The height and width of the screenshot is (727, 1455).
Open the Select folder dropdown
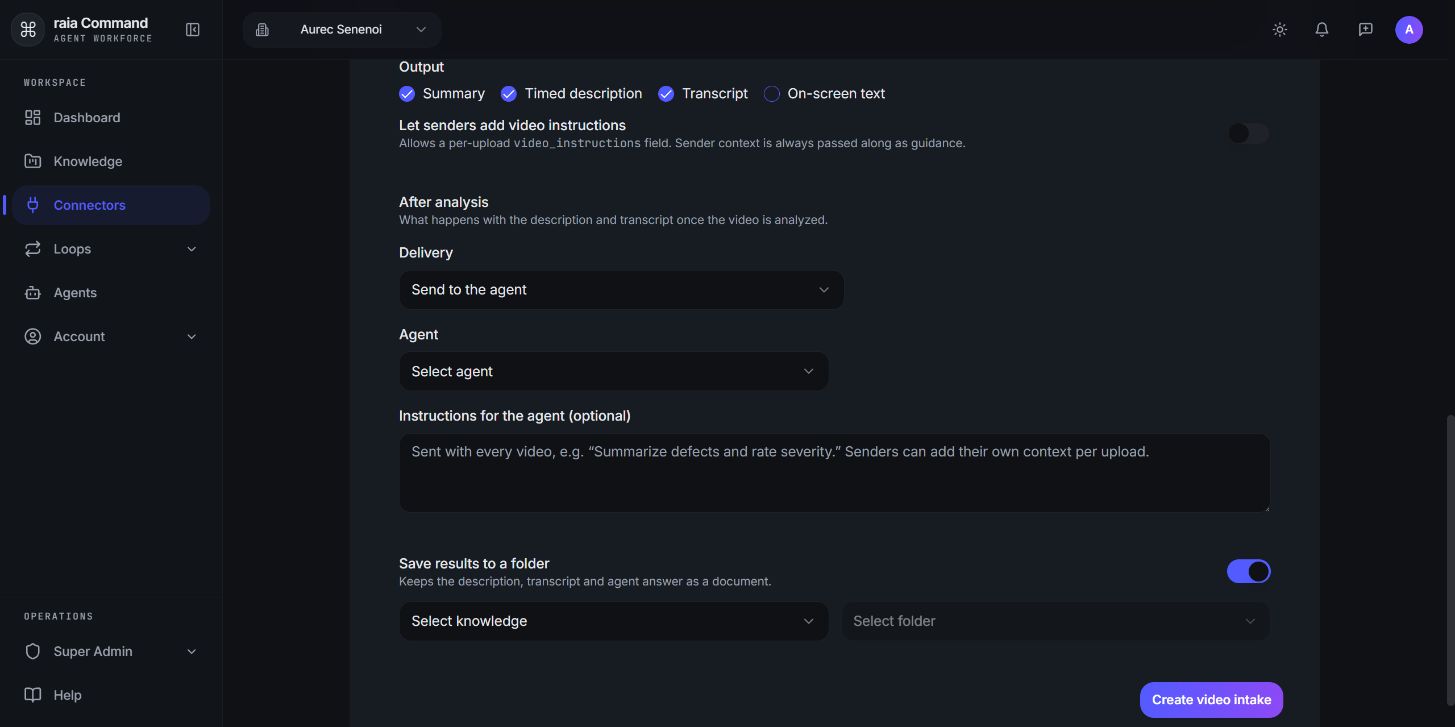[x=1055, y=621]
